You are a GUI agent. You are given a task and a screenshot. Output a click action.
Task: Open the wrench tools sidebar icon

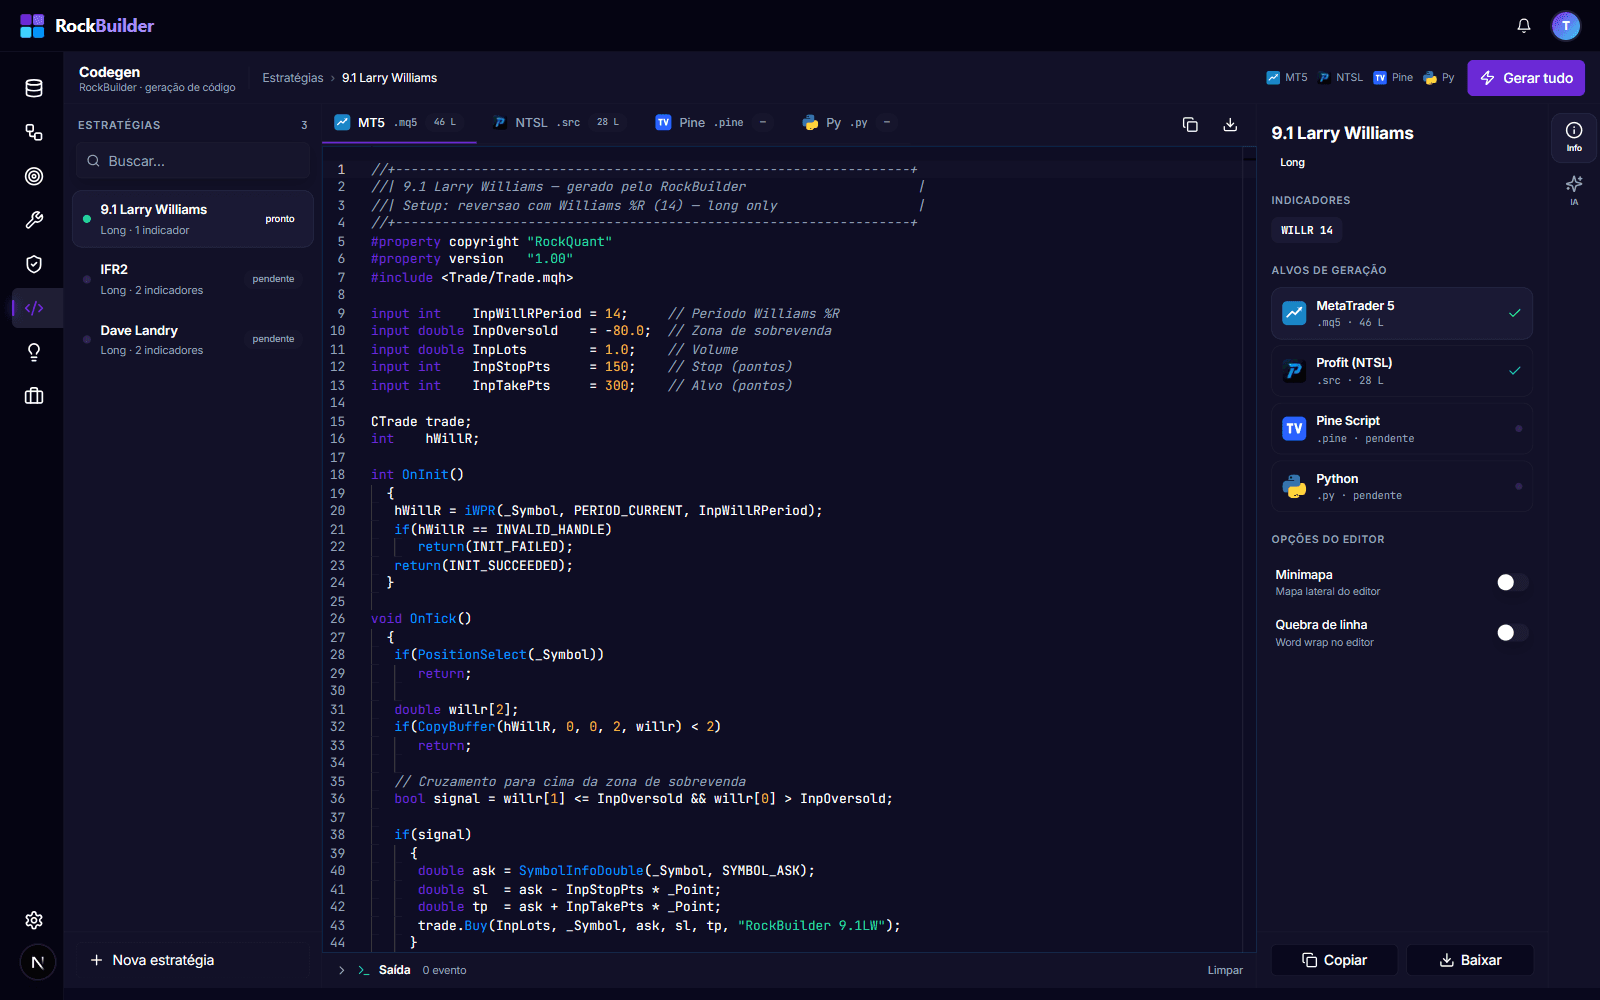pos(34,220)
